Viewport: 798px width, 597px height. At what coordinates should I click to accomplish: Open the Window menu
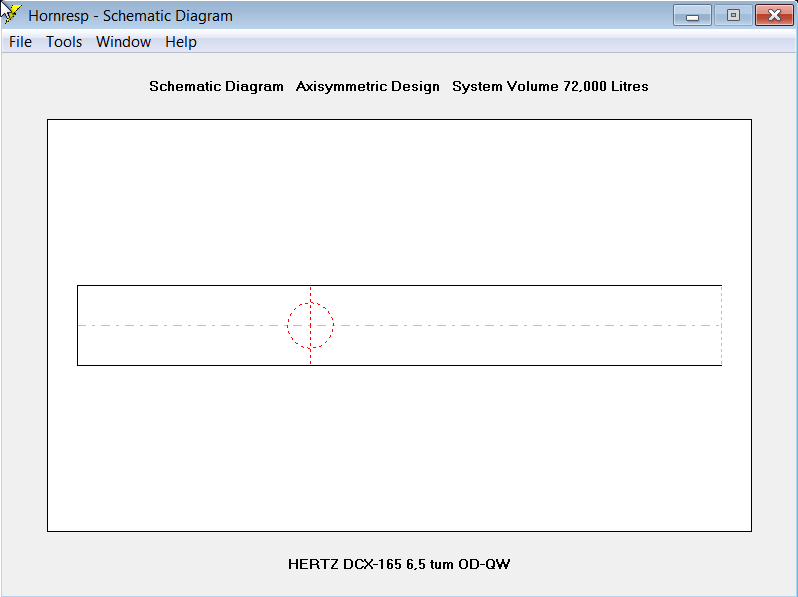[123, 42]
